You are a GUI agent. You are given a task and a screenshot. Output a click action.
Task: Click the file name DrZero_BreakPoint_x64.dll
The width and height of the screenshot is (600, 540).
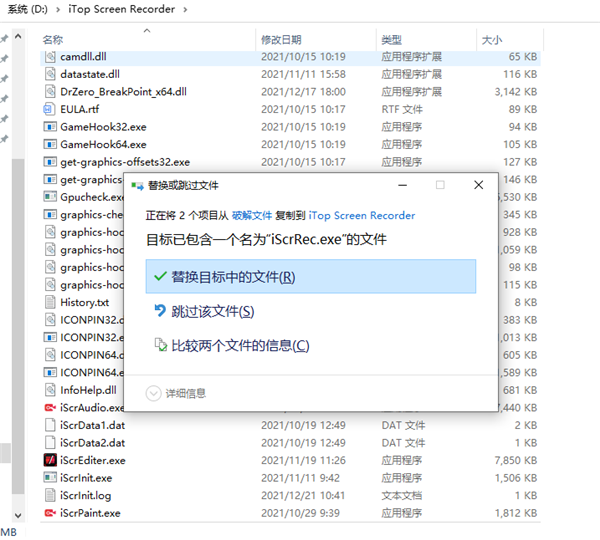(x=123, y=91)
